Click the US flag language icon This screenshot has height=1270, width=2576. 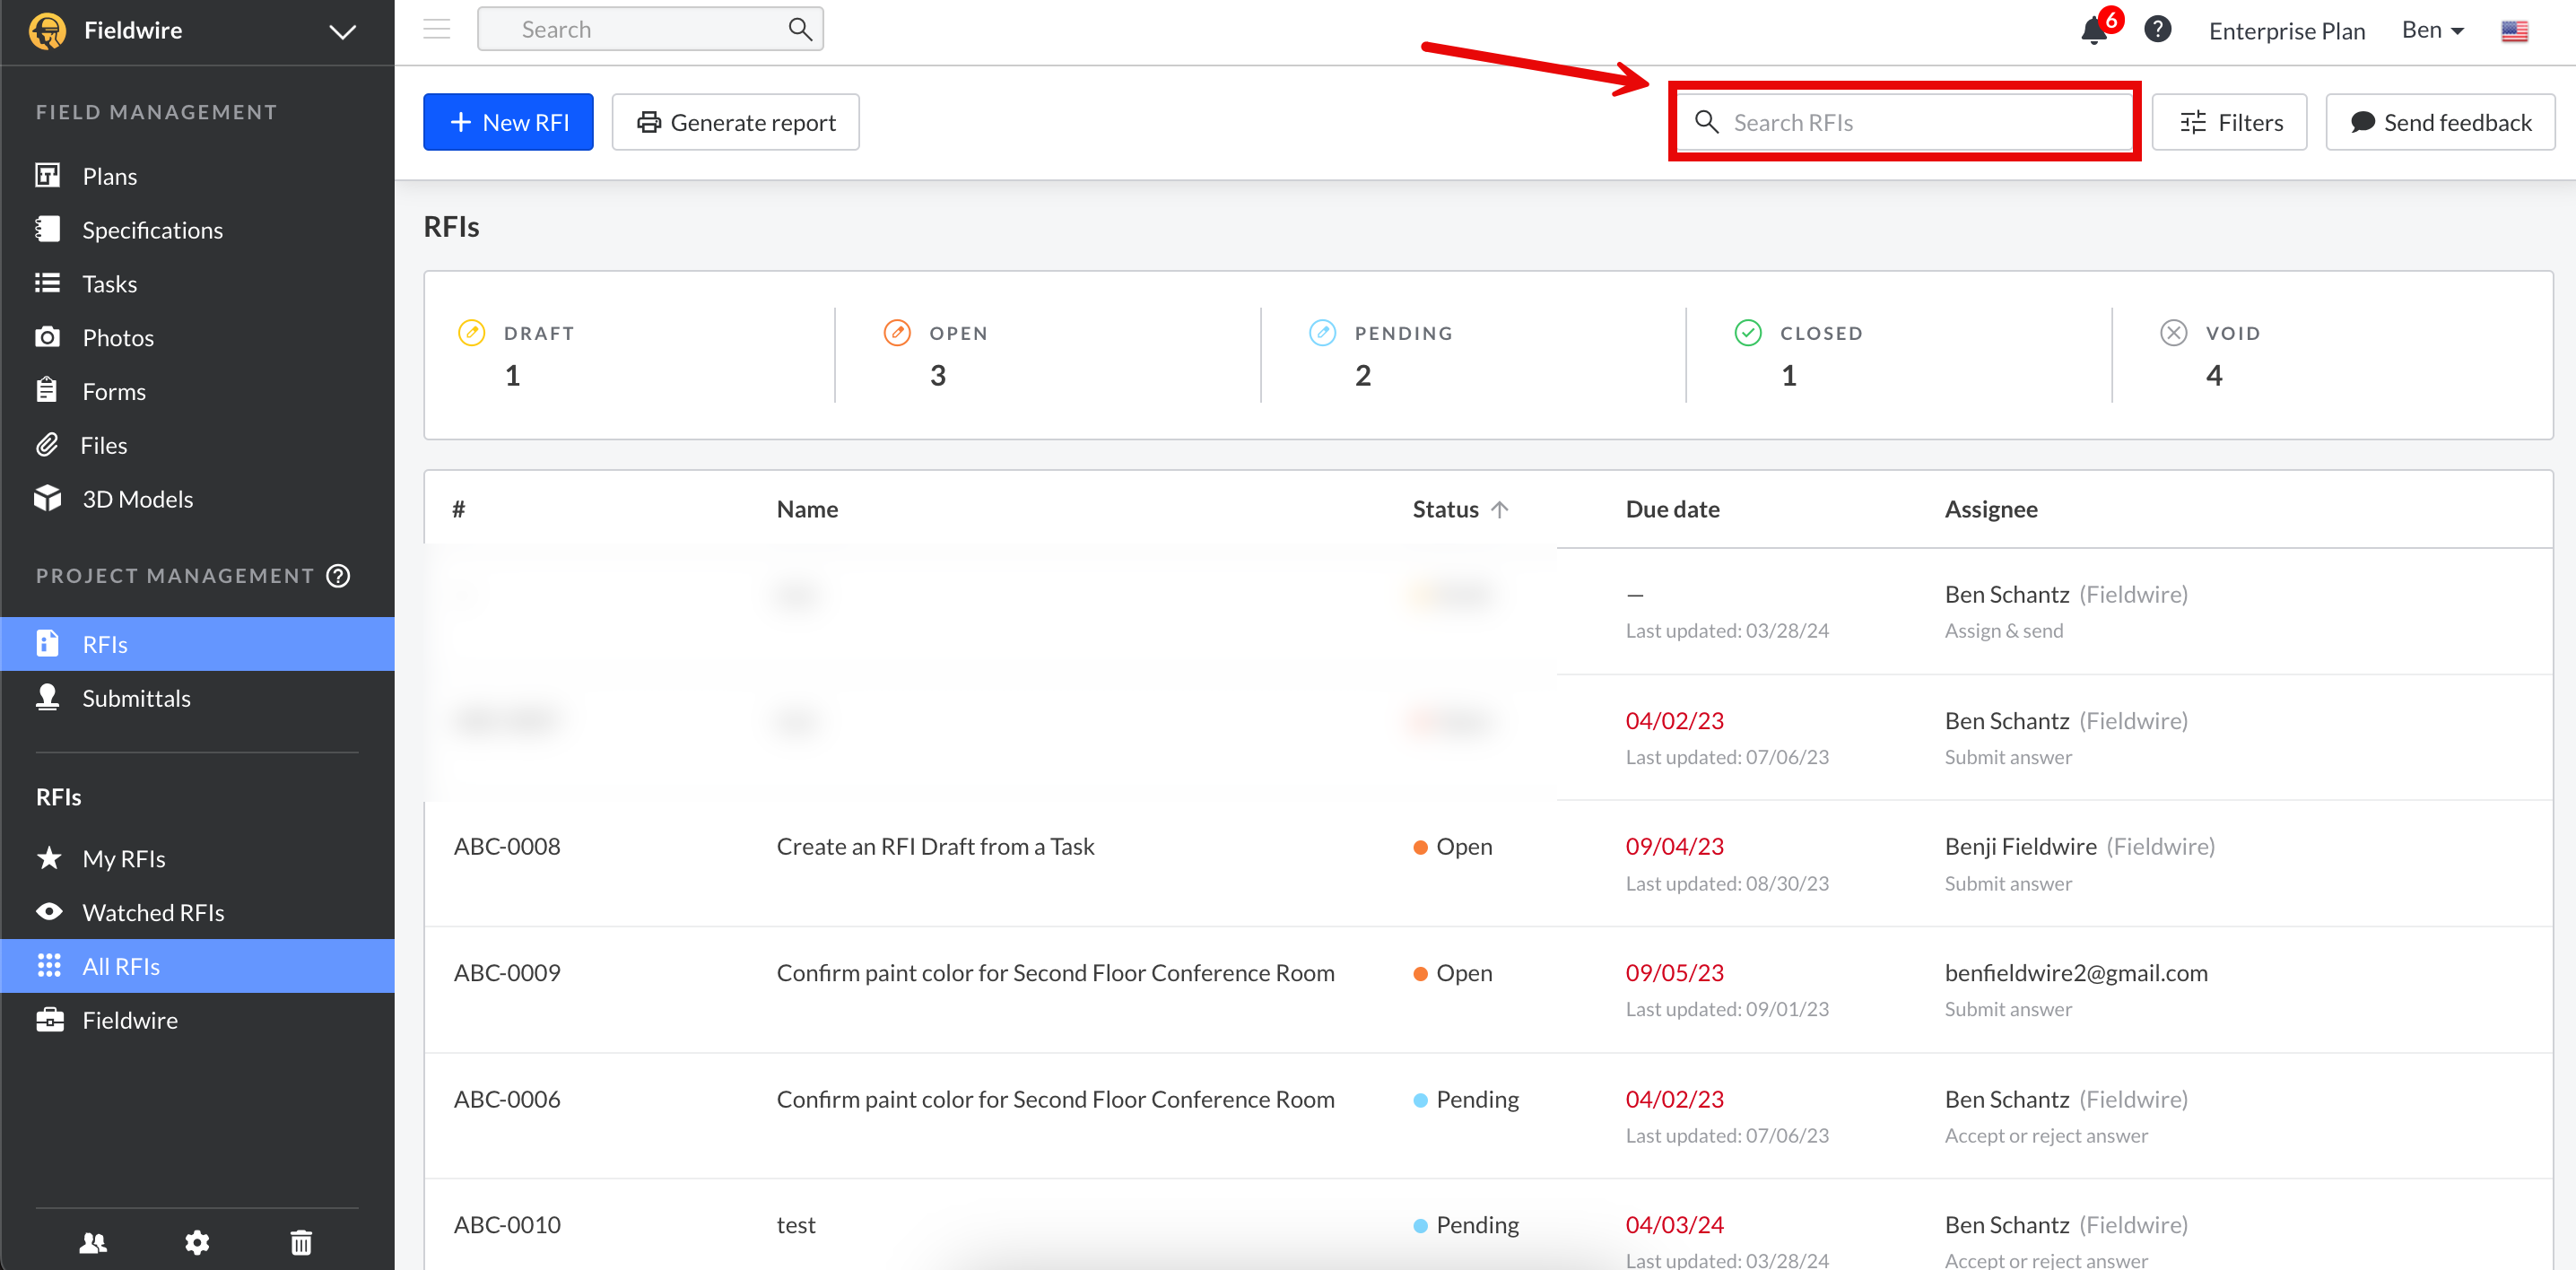click(x=2514, y=31)
